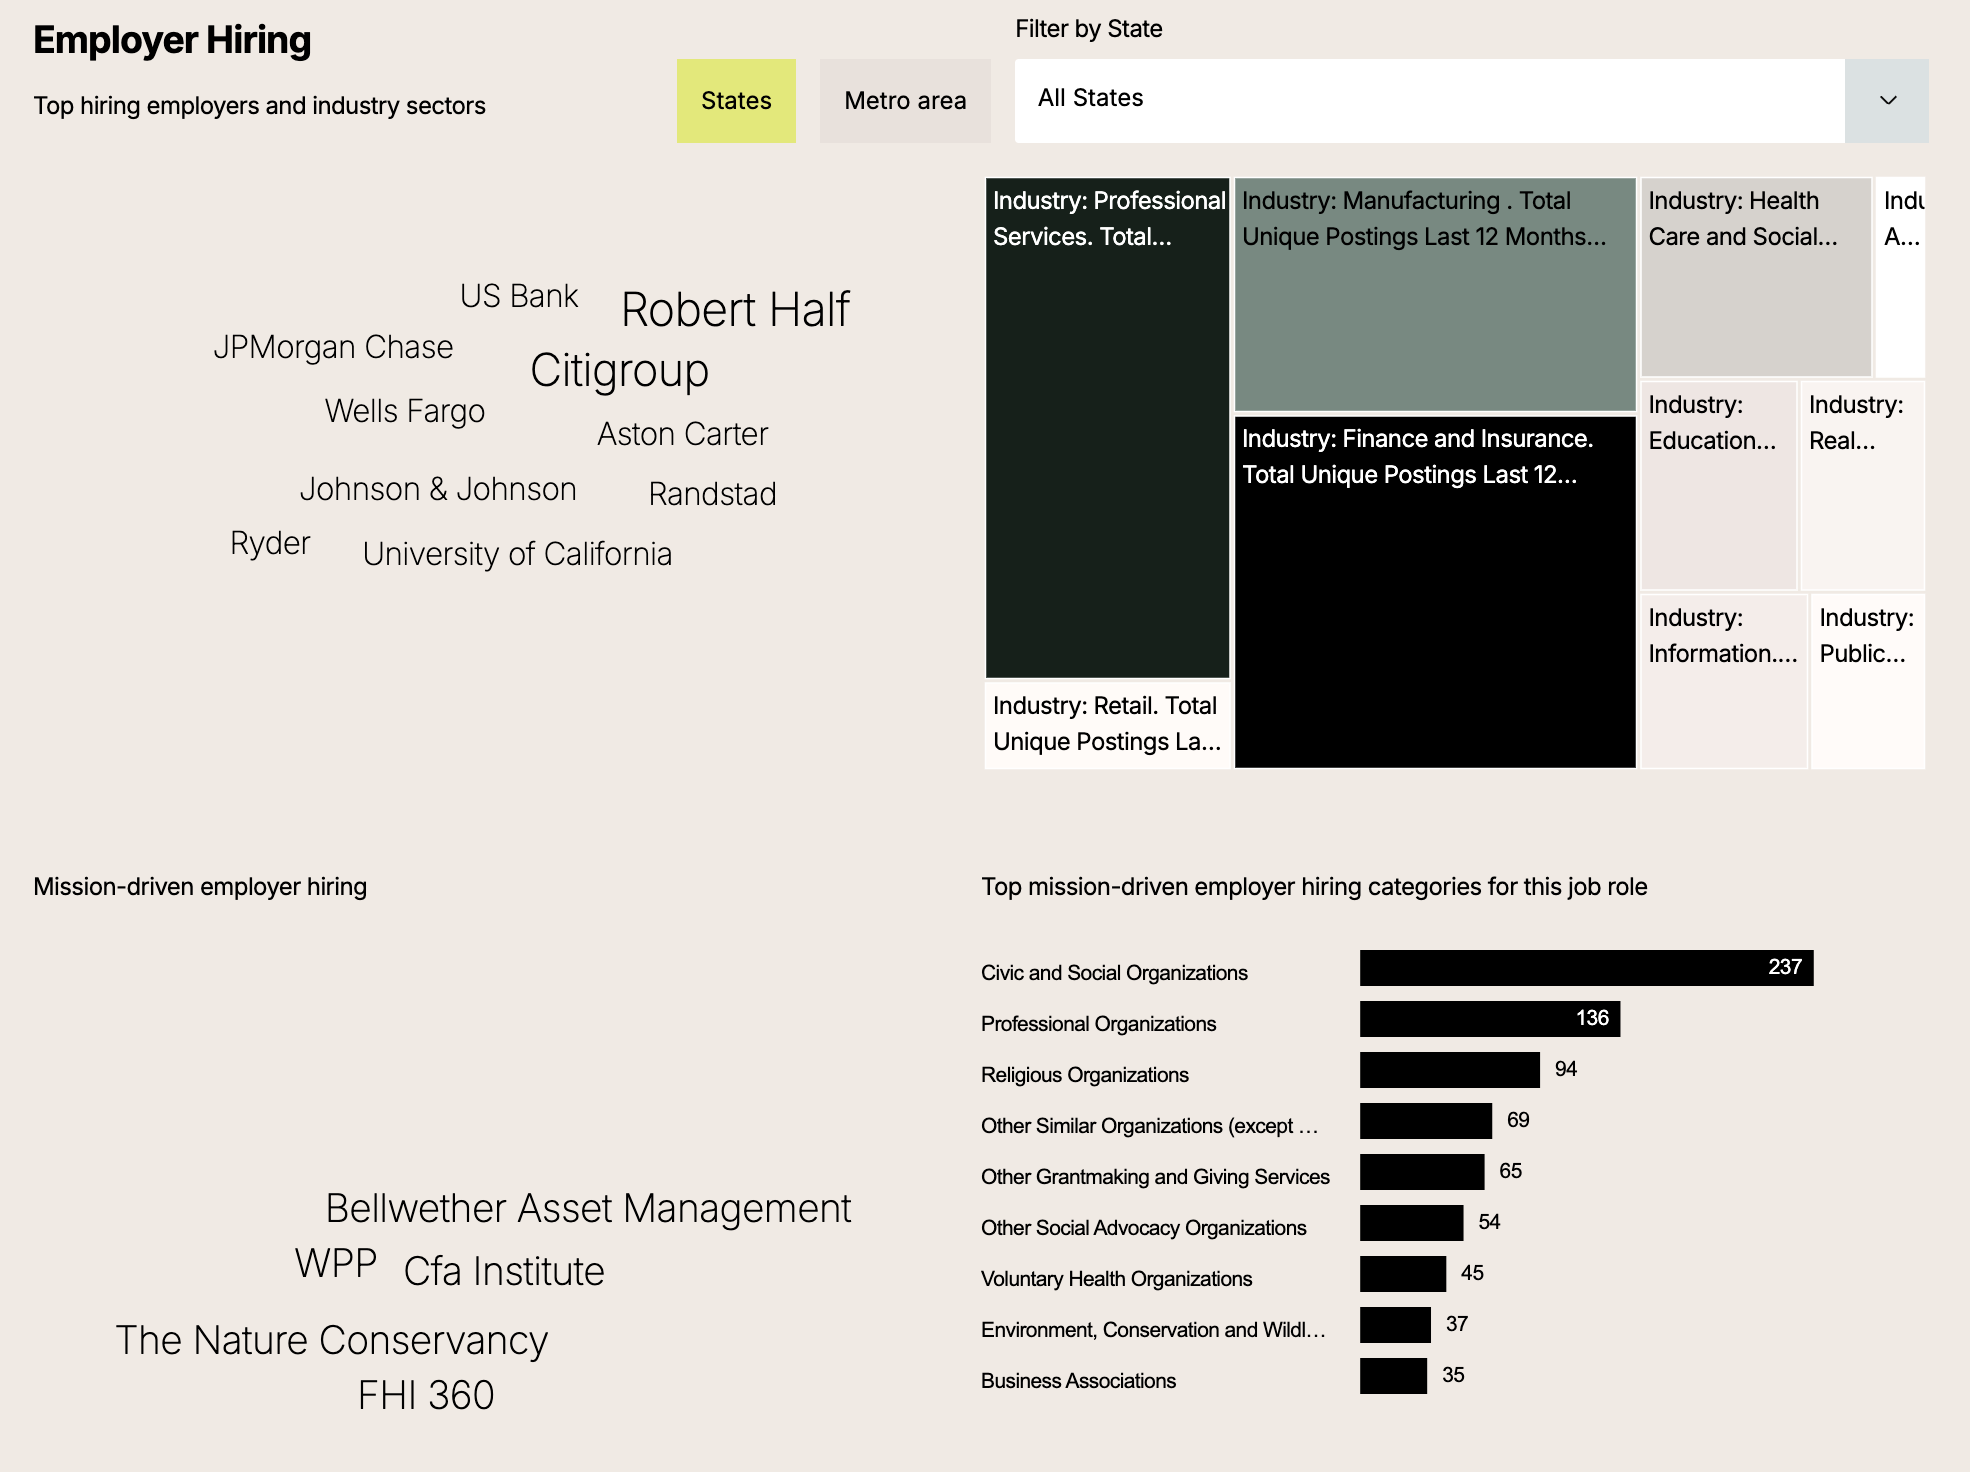Switch to Metro area view
This screenshot has height=1472, width=1970.
point(905,101)
